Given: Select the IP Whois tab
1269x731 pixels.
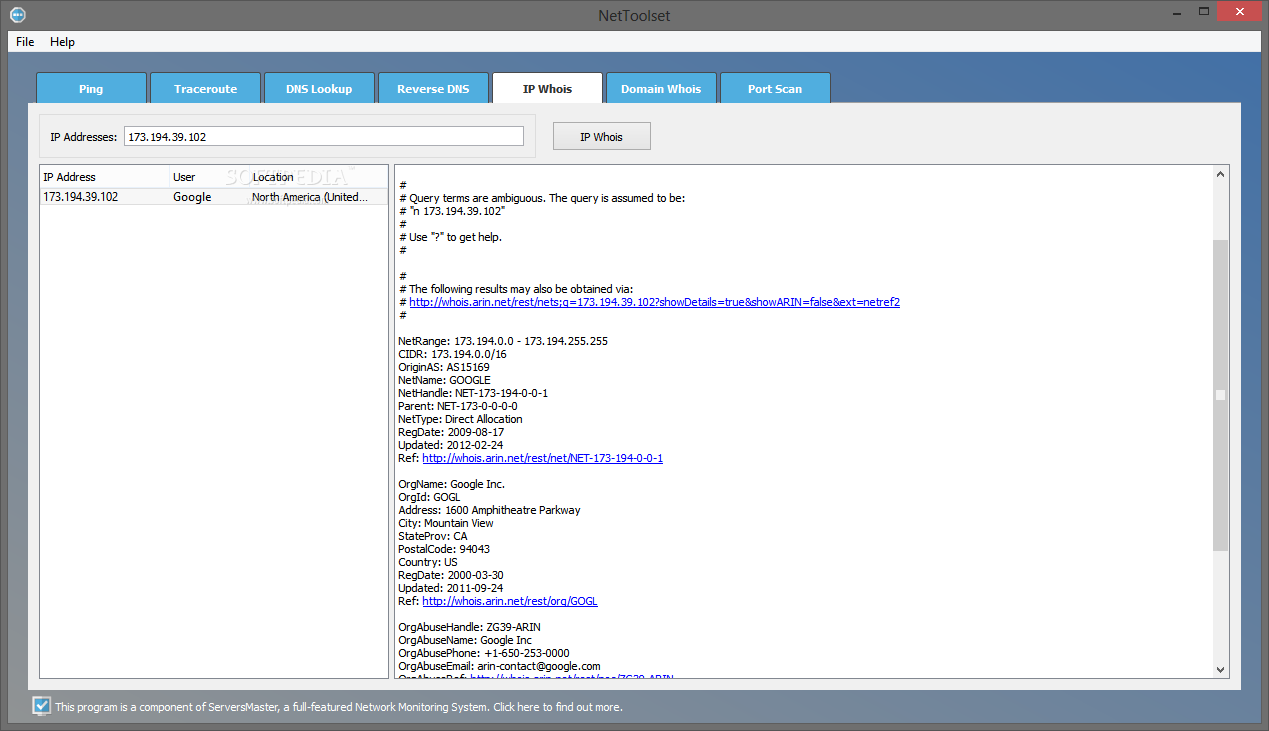Looking at the screenshot, I should pos(547,88).
